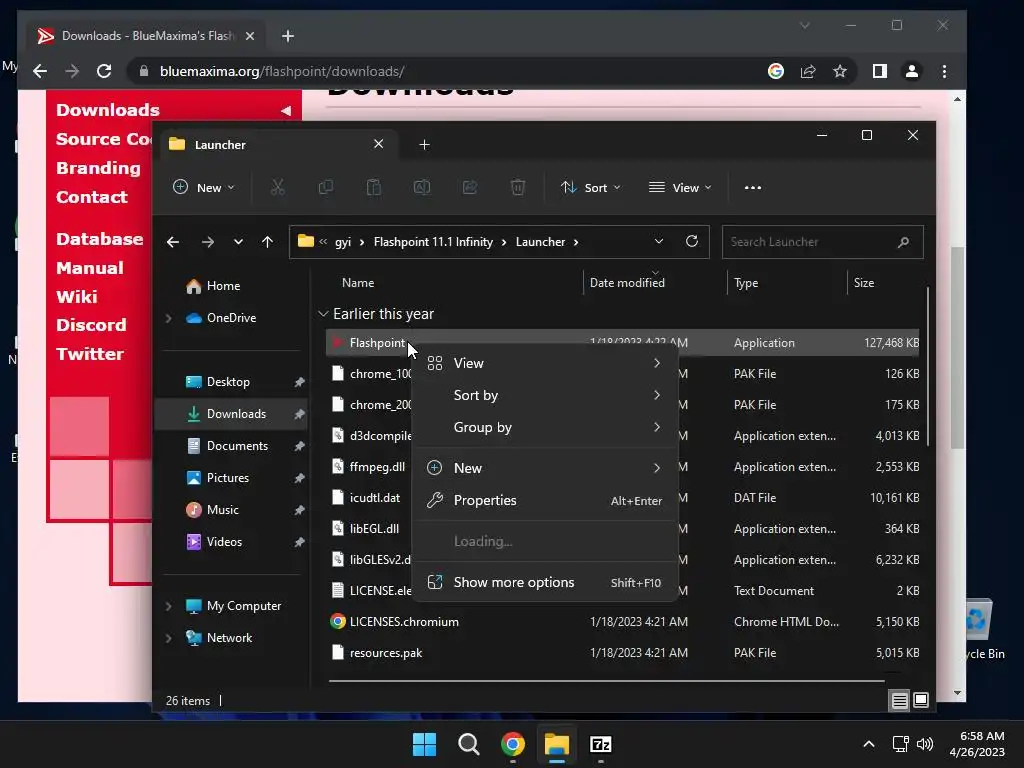Open the View submenu in context menu
This screenshot has height=768, width=1024.
coord(545,363)
